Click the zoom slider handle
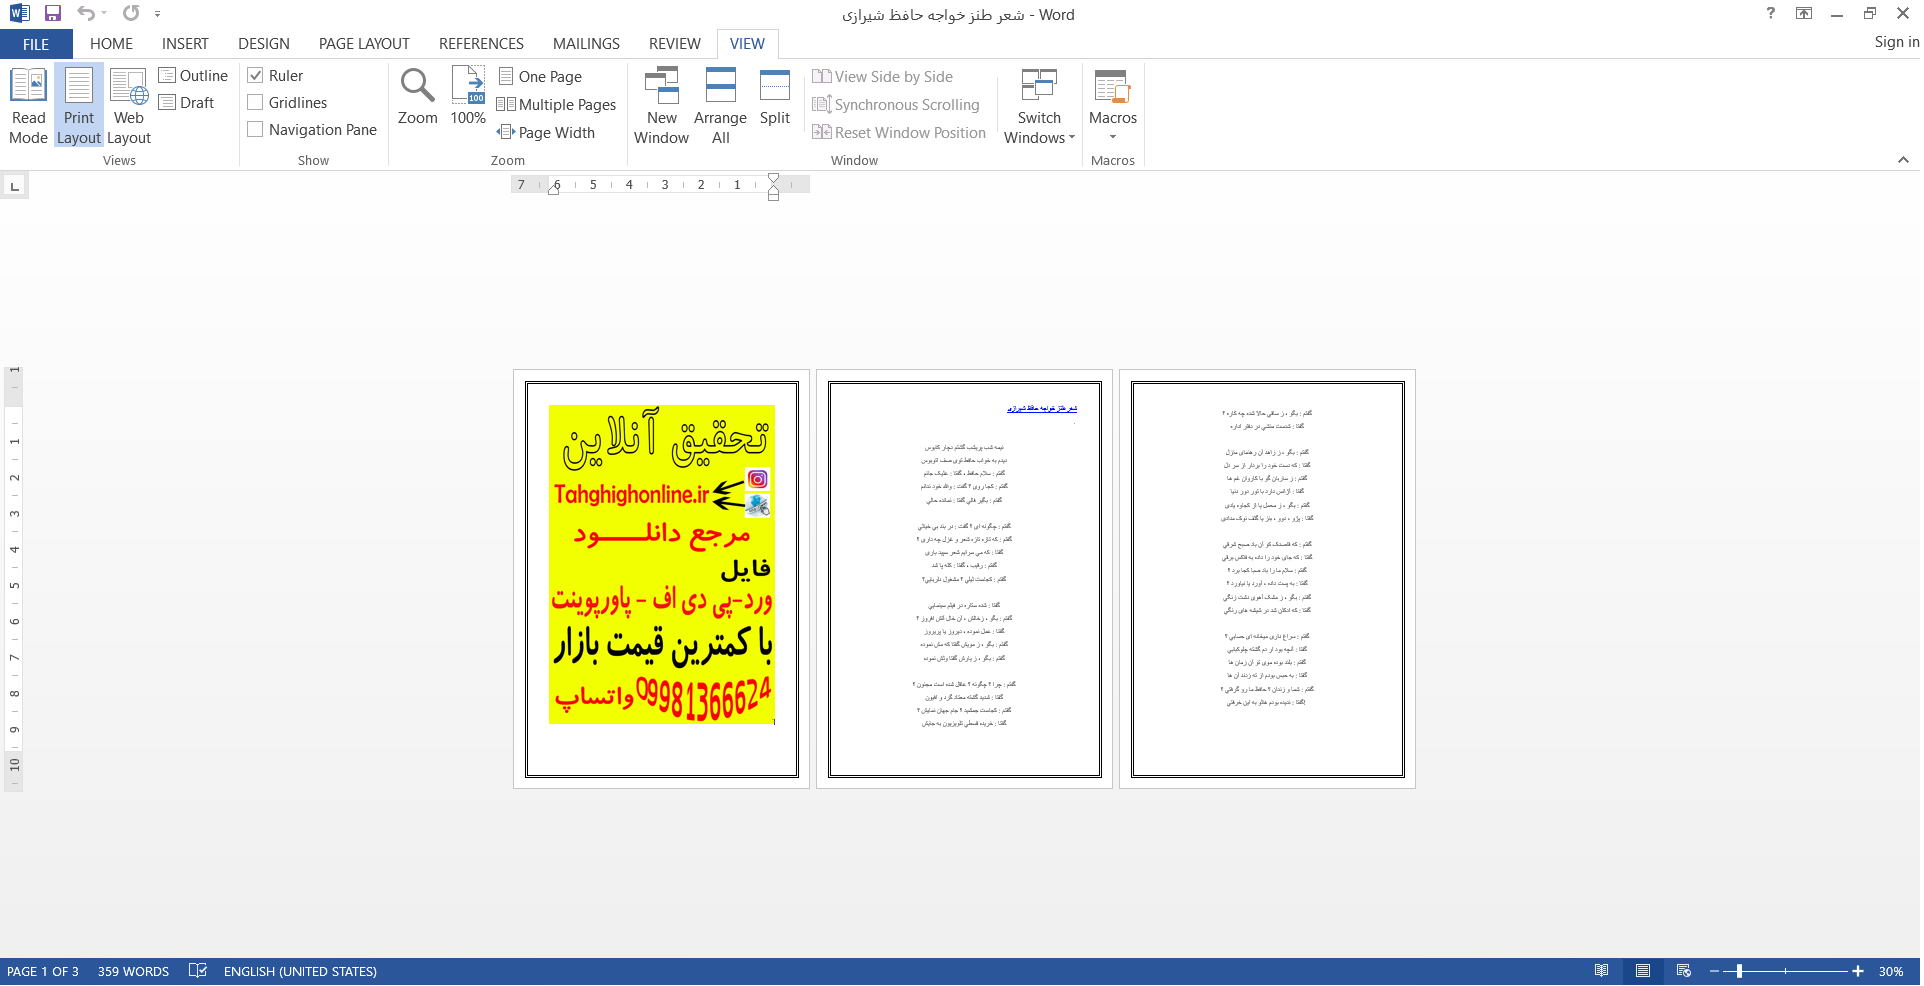 click(1739, 971)
